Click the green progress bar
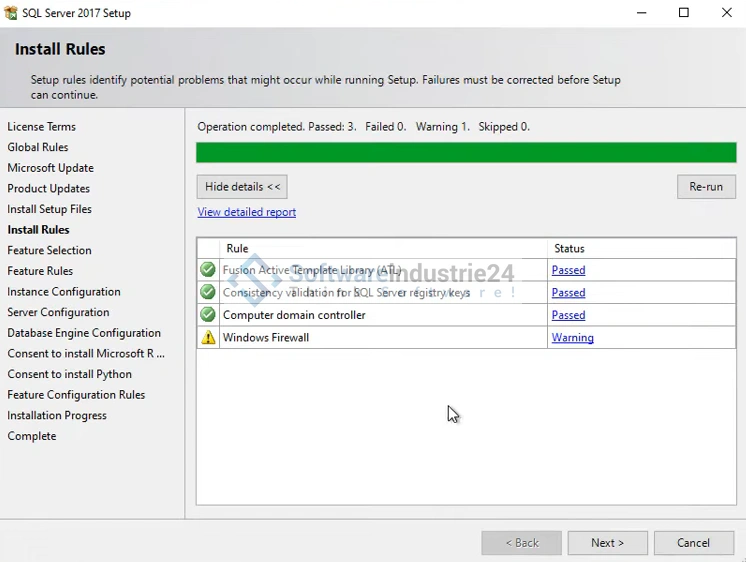Viewport: 746px width, 562px height. pyautogui.click(x=466, y=153)
